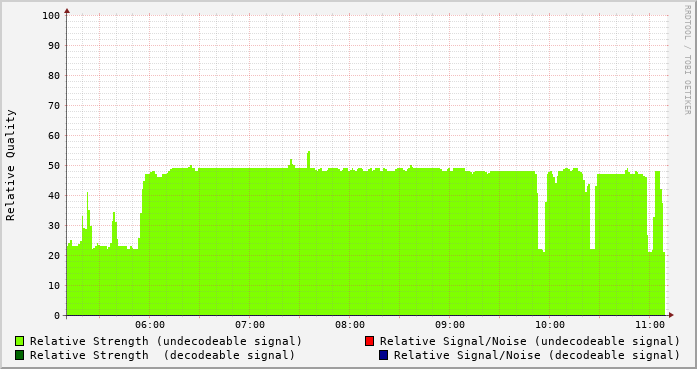
Task: Click the dark green decodeable strength swatch
Action: [20, 355]
